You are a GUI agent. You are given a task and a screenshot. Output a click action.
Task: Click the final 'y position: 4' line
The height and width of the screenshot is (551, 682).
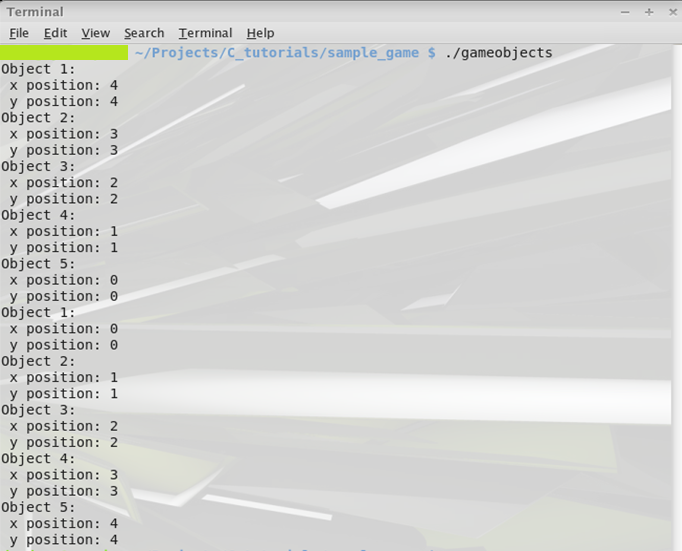pyautogui.click(x=64, y=539)
